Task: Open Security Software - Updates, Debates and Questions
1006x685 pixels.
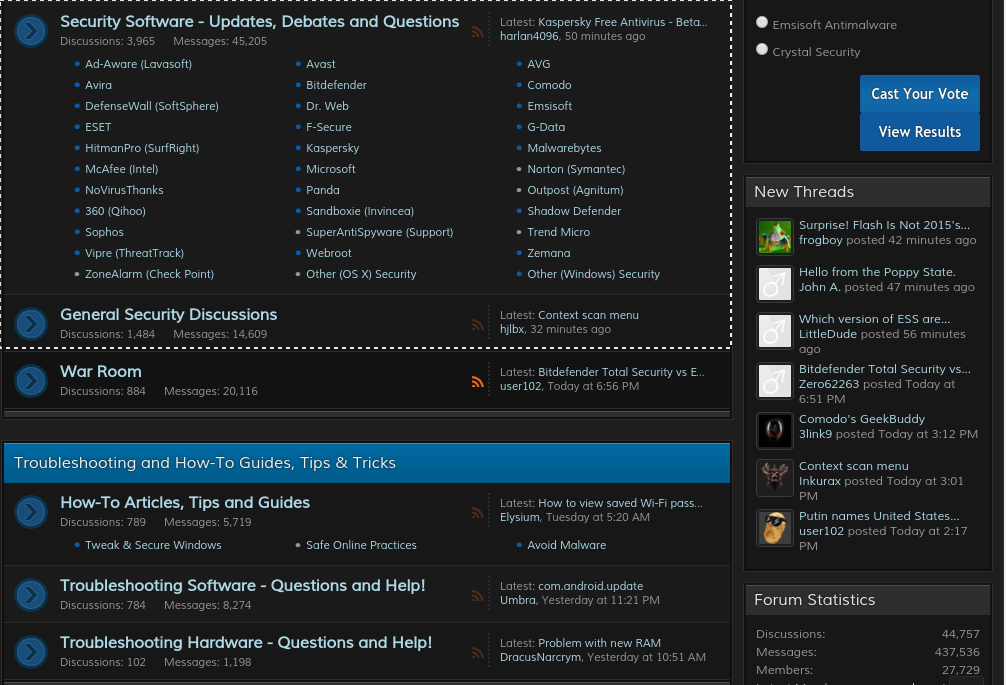Action: (259, 21)
